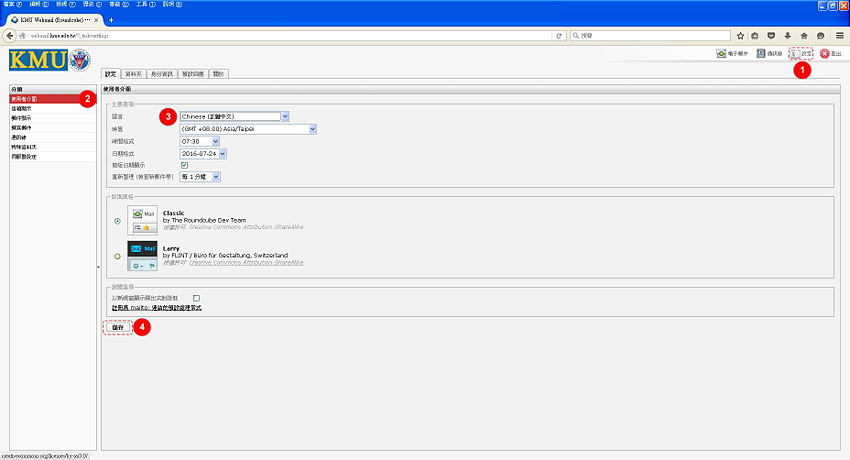Click the chat bubble icon in browser toolbar
Viewport: 850px width, 460px height.
(x=821, y=36)
